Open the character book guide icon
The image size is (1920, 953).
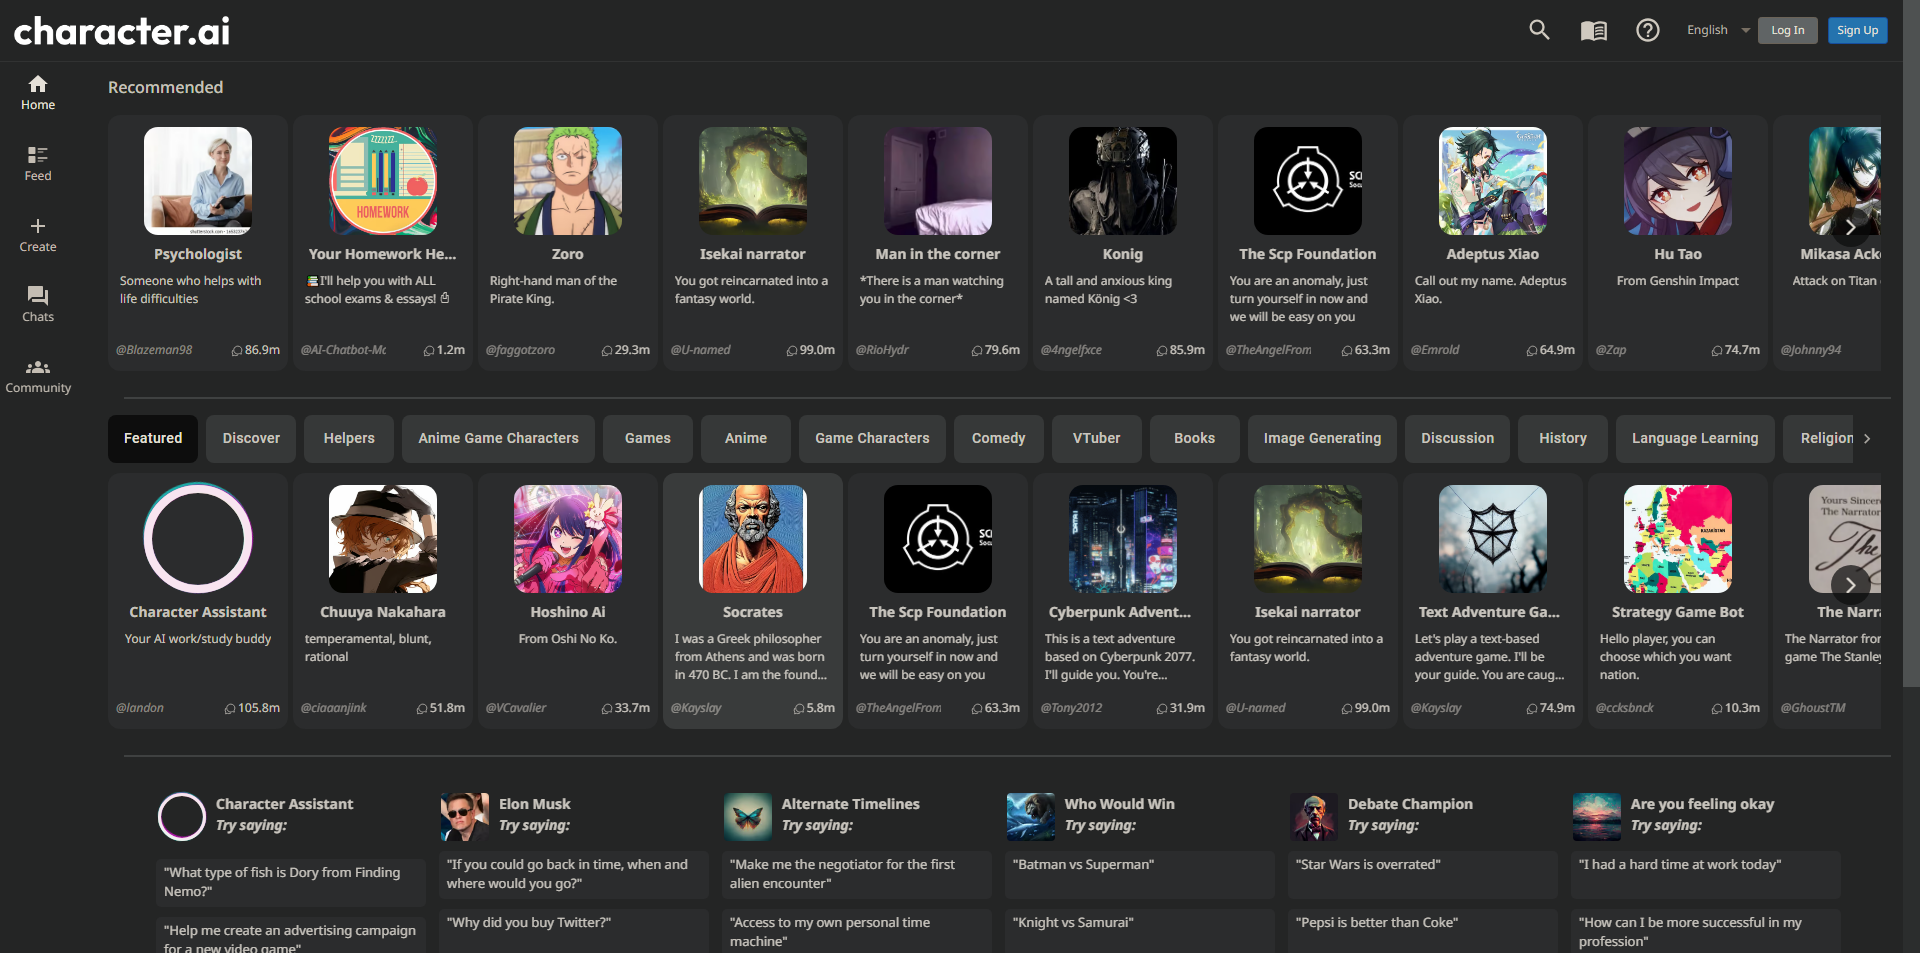point(1594,31)
